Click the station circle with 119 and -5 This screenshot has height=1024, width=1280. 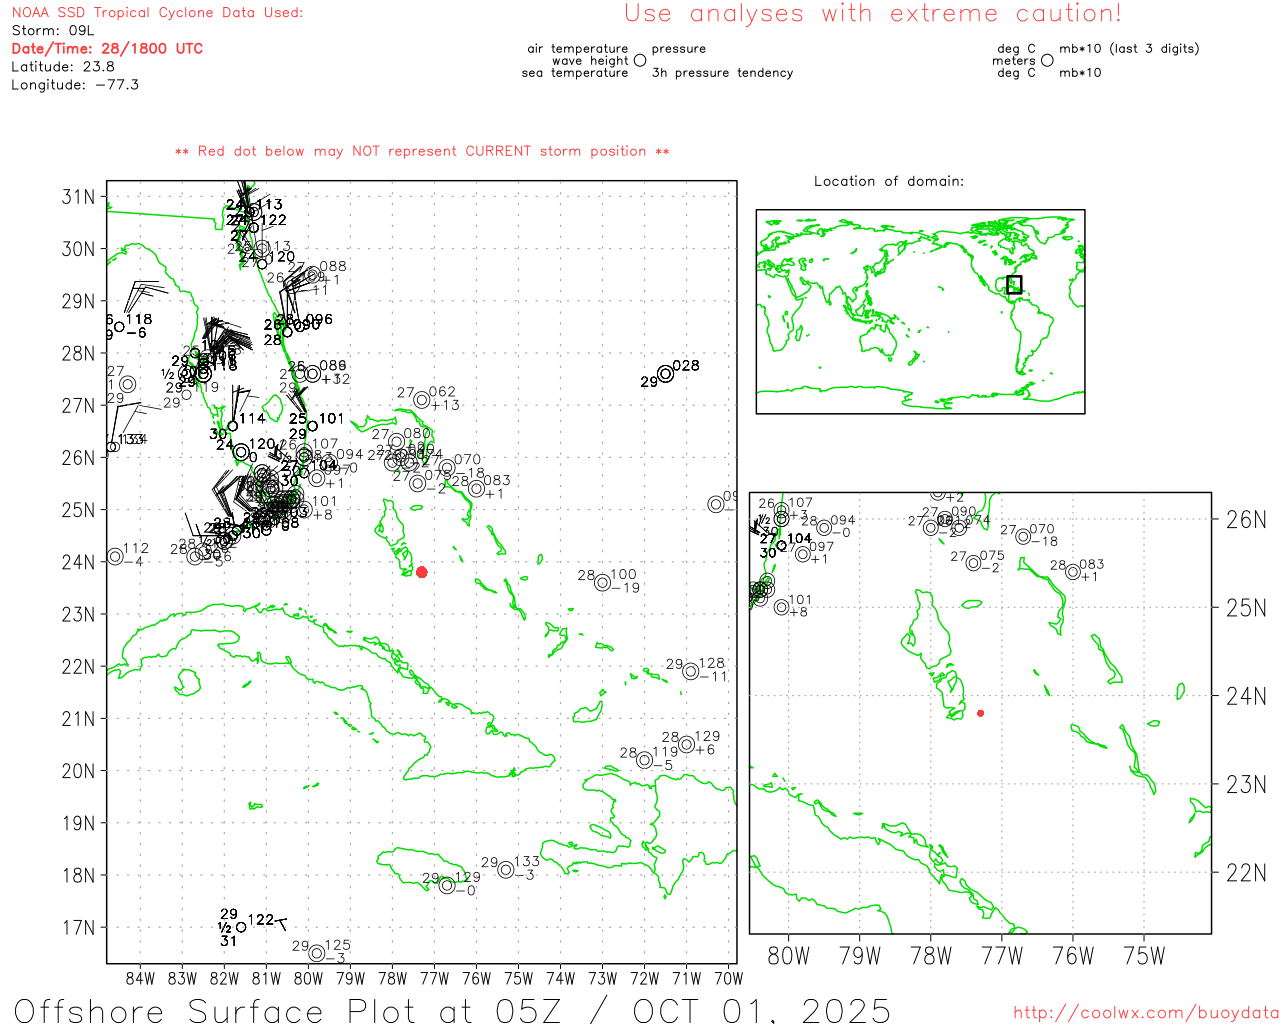tap(645, 761)
